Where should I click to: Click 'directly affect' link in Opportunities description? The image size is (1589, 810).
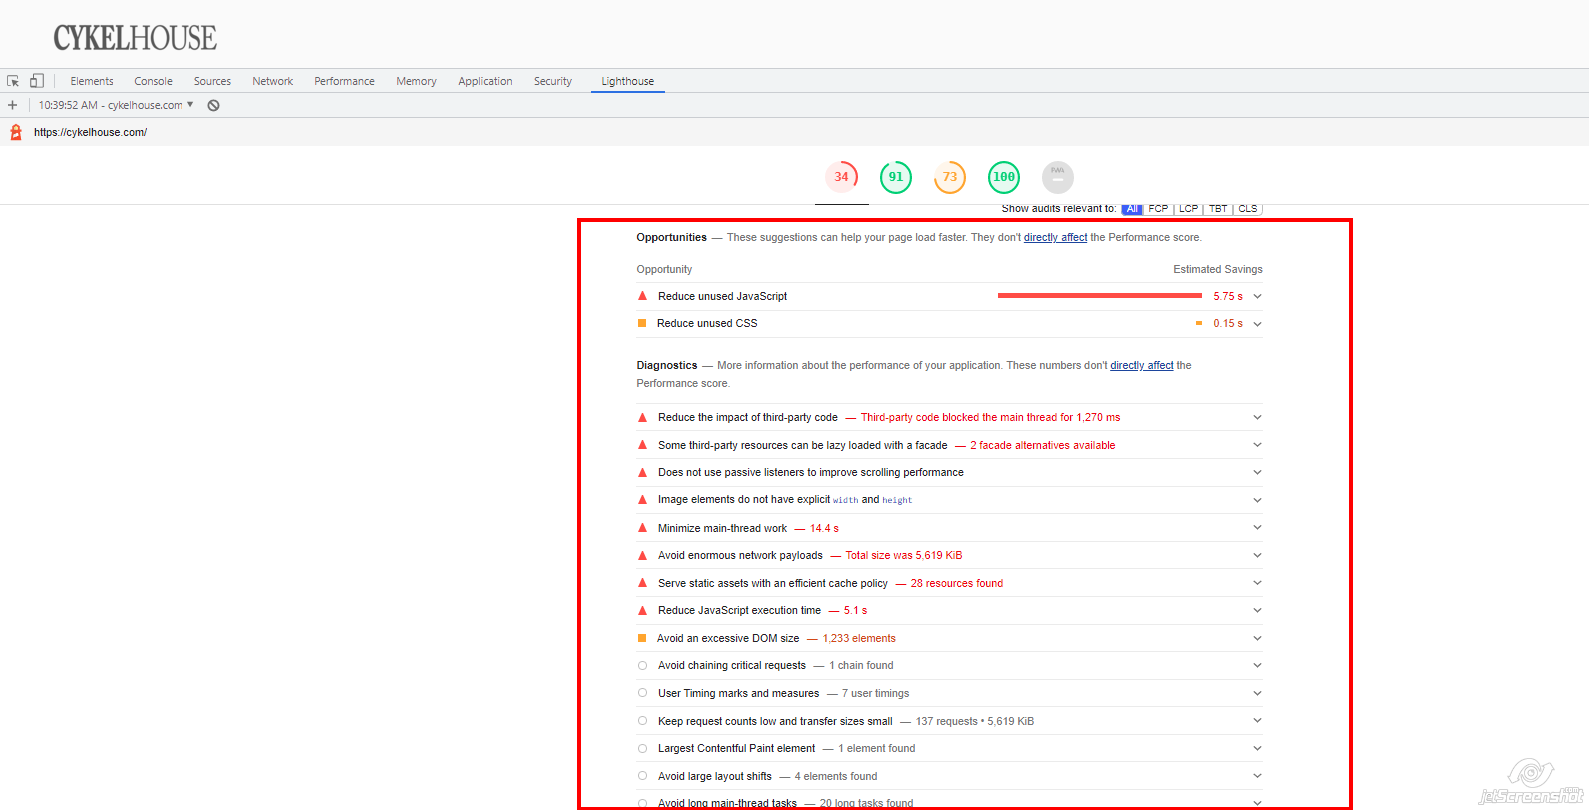(1055, 238)
